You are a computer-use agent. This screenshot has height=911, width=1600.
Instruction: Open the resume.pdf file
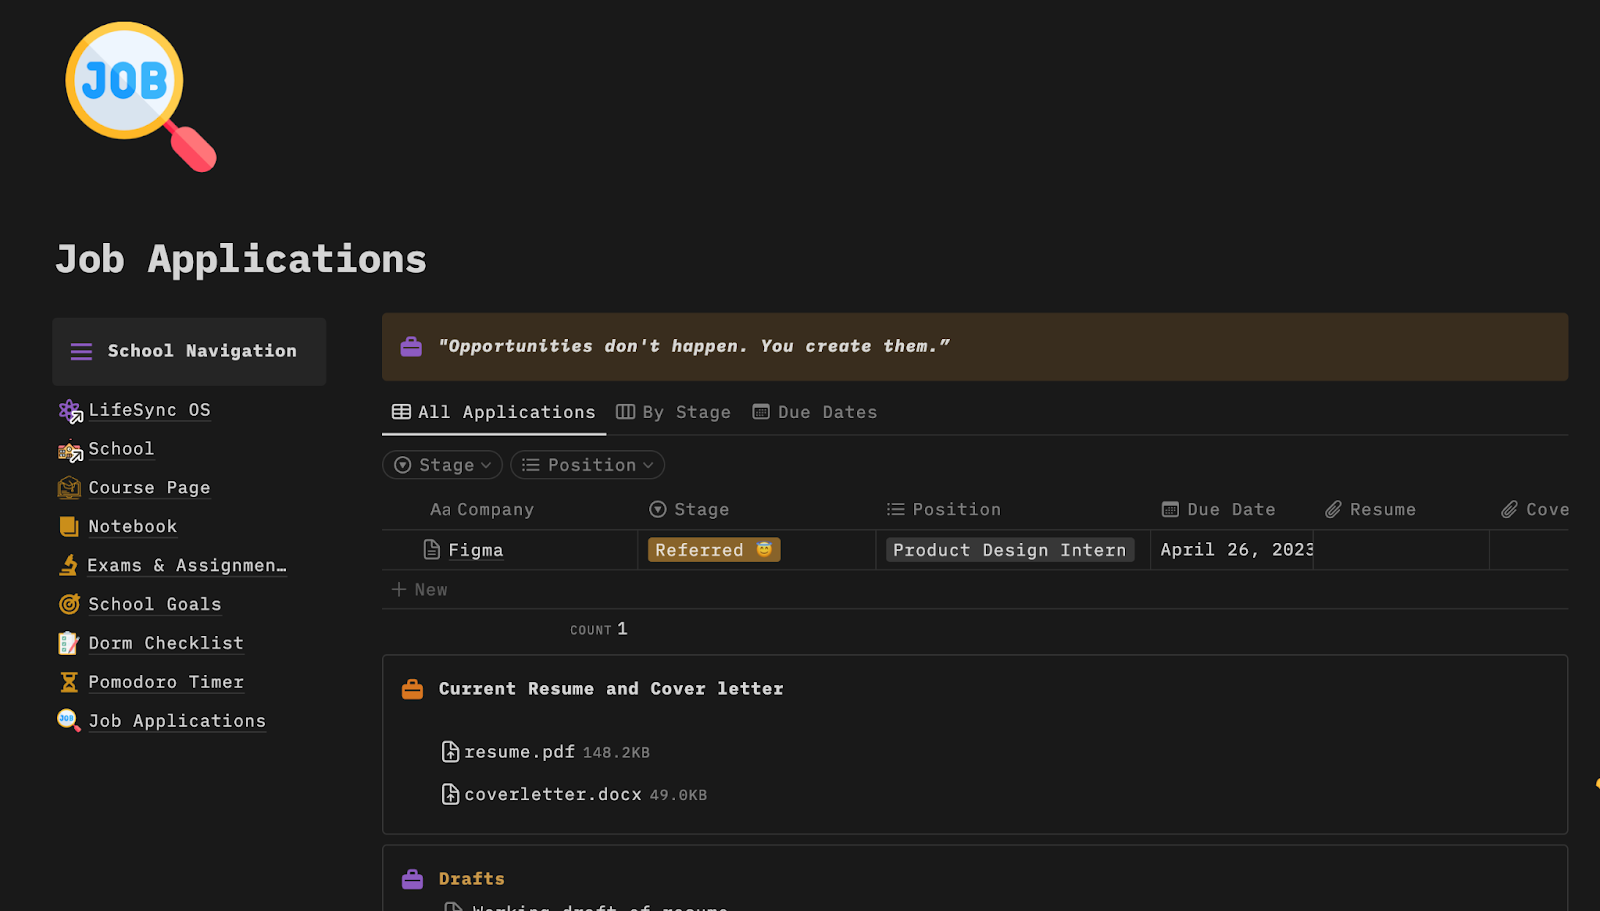coord(545,752)
